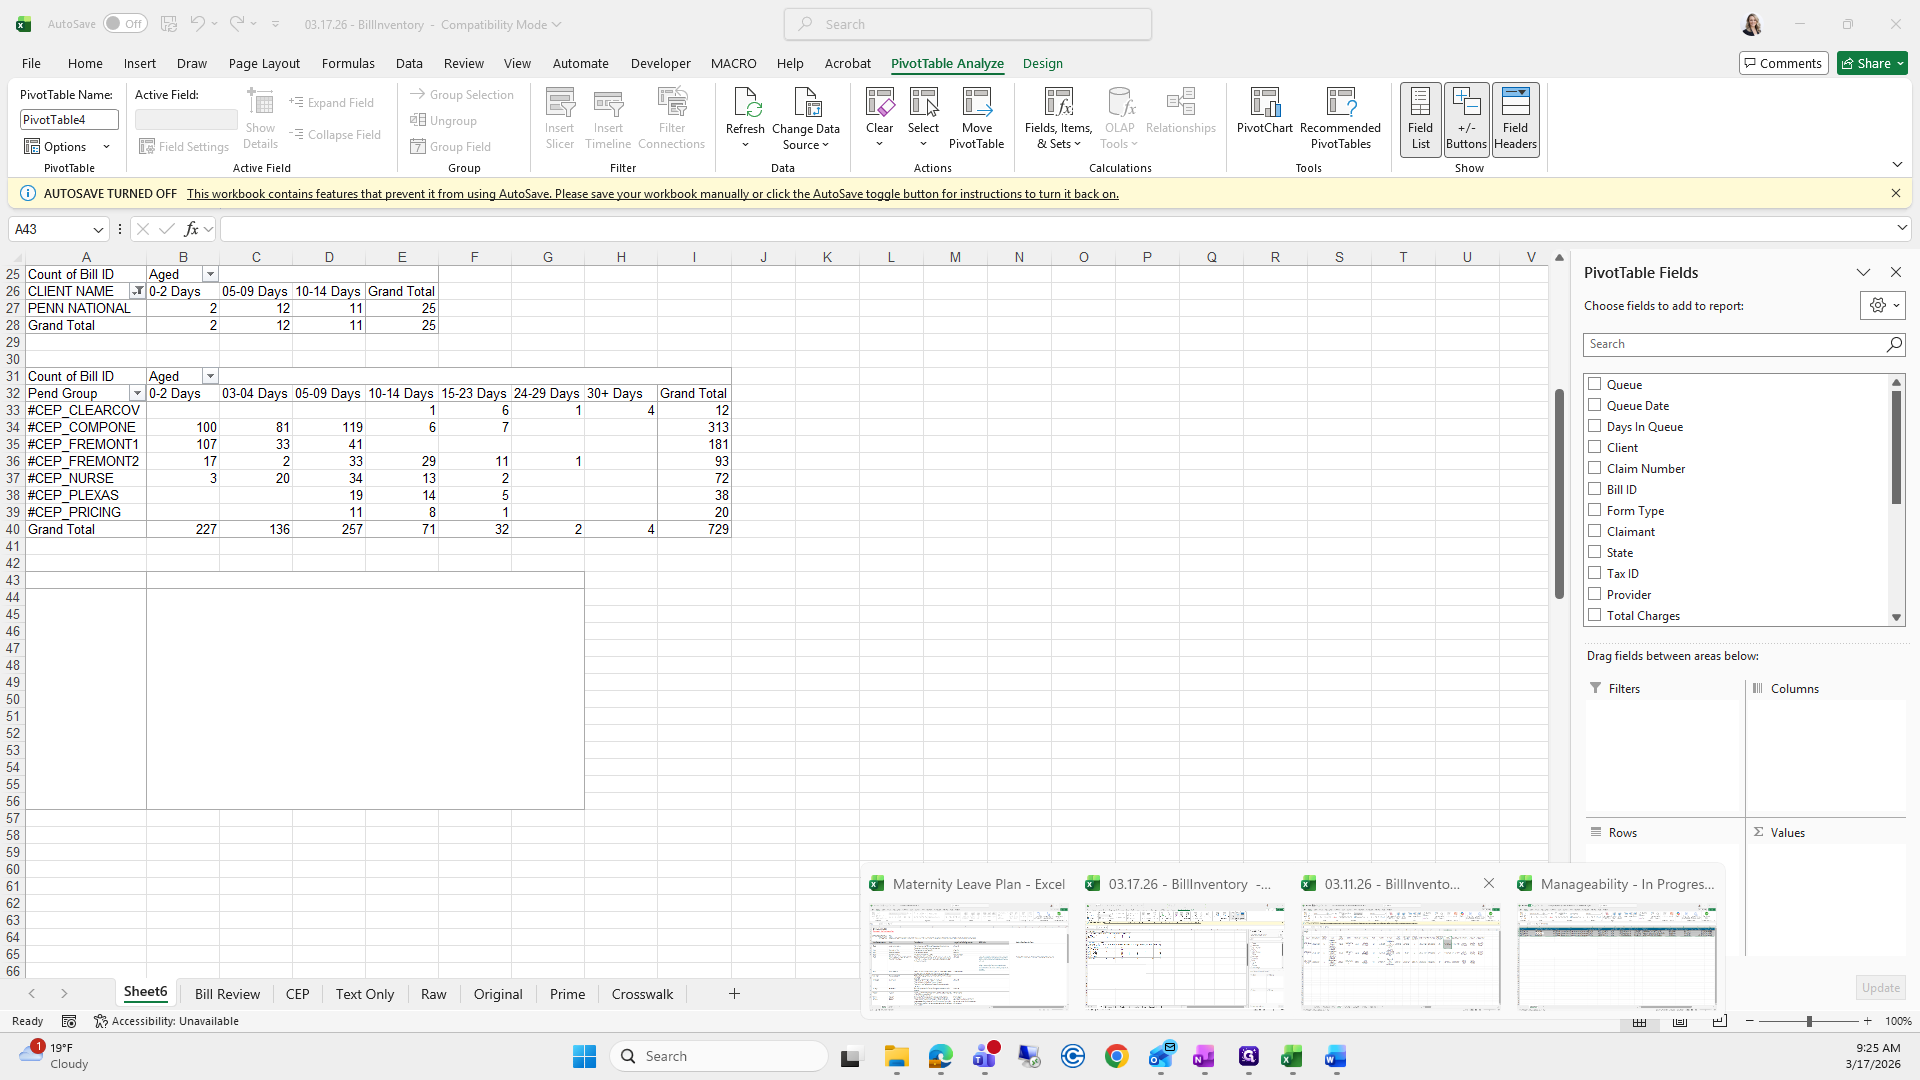Turn on the AutoSave toggle

124,24
